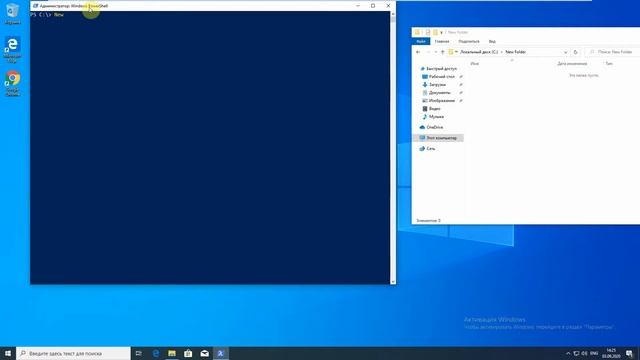Click the volume tray icon
This screenshot has height=360, width=640.
pyautogui.click(x=584, y=353)
